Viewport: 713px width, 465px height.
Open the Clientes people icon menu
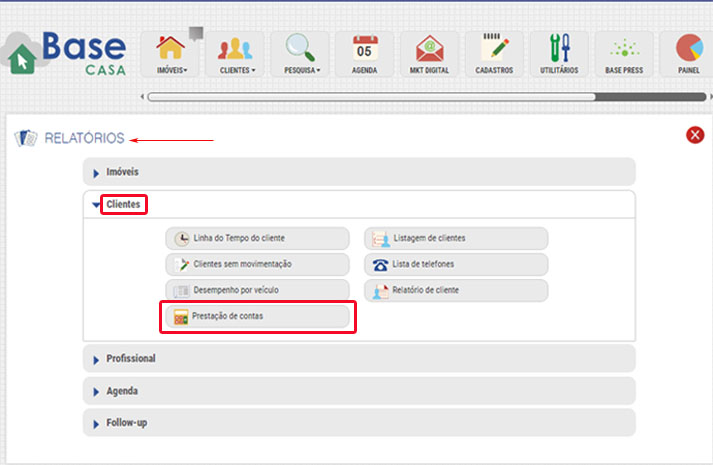coord(236,54)
